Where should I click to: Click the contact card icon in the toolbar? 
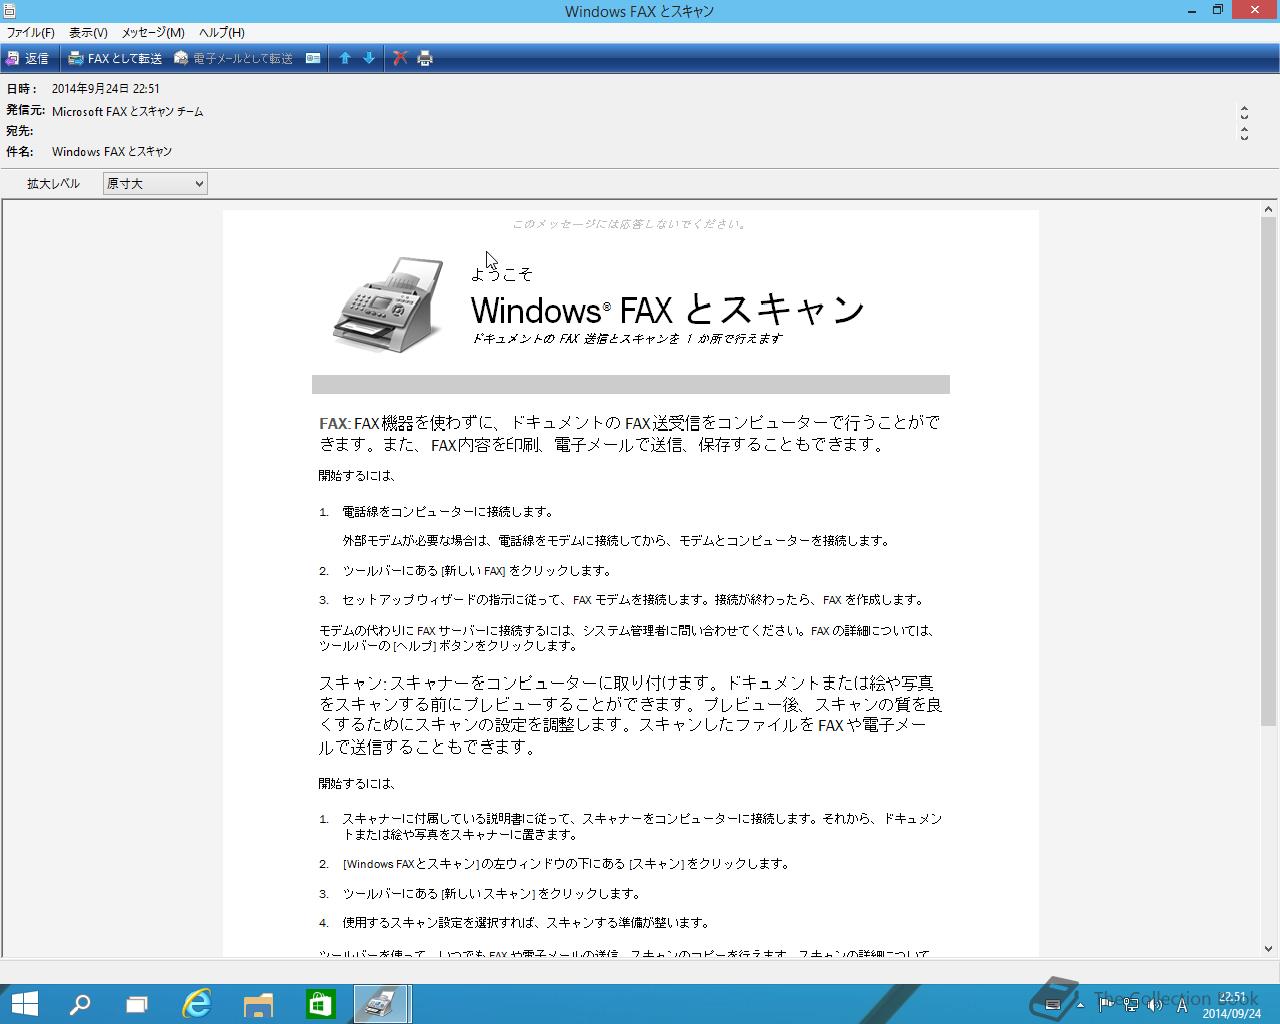click(313, 58)
